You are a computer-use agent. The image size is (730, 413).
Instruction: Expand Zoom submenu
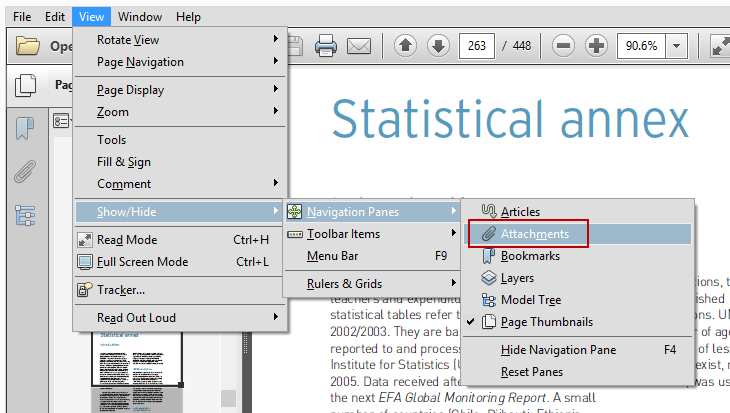pos(181,112)
